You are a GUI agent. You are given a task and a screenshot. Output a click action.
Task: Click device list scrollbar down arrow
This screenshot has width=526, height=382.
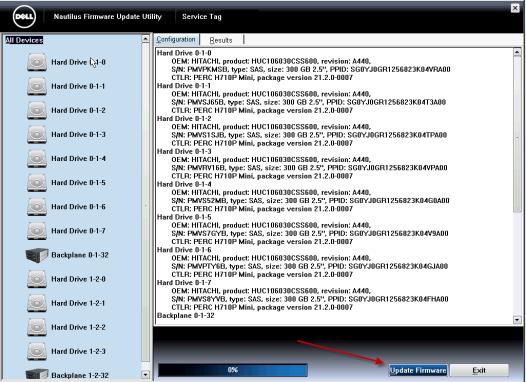pos(146,375)
